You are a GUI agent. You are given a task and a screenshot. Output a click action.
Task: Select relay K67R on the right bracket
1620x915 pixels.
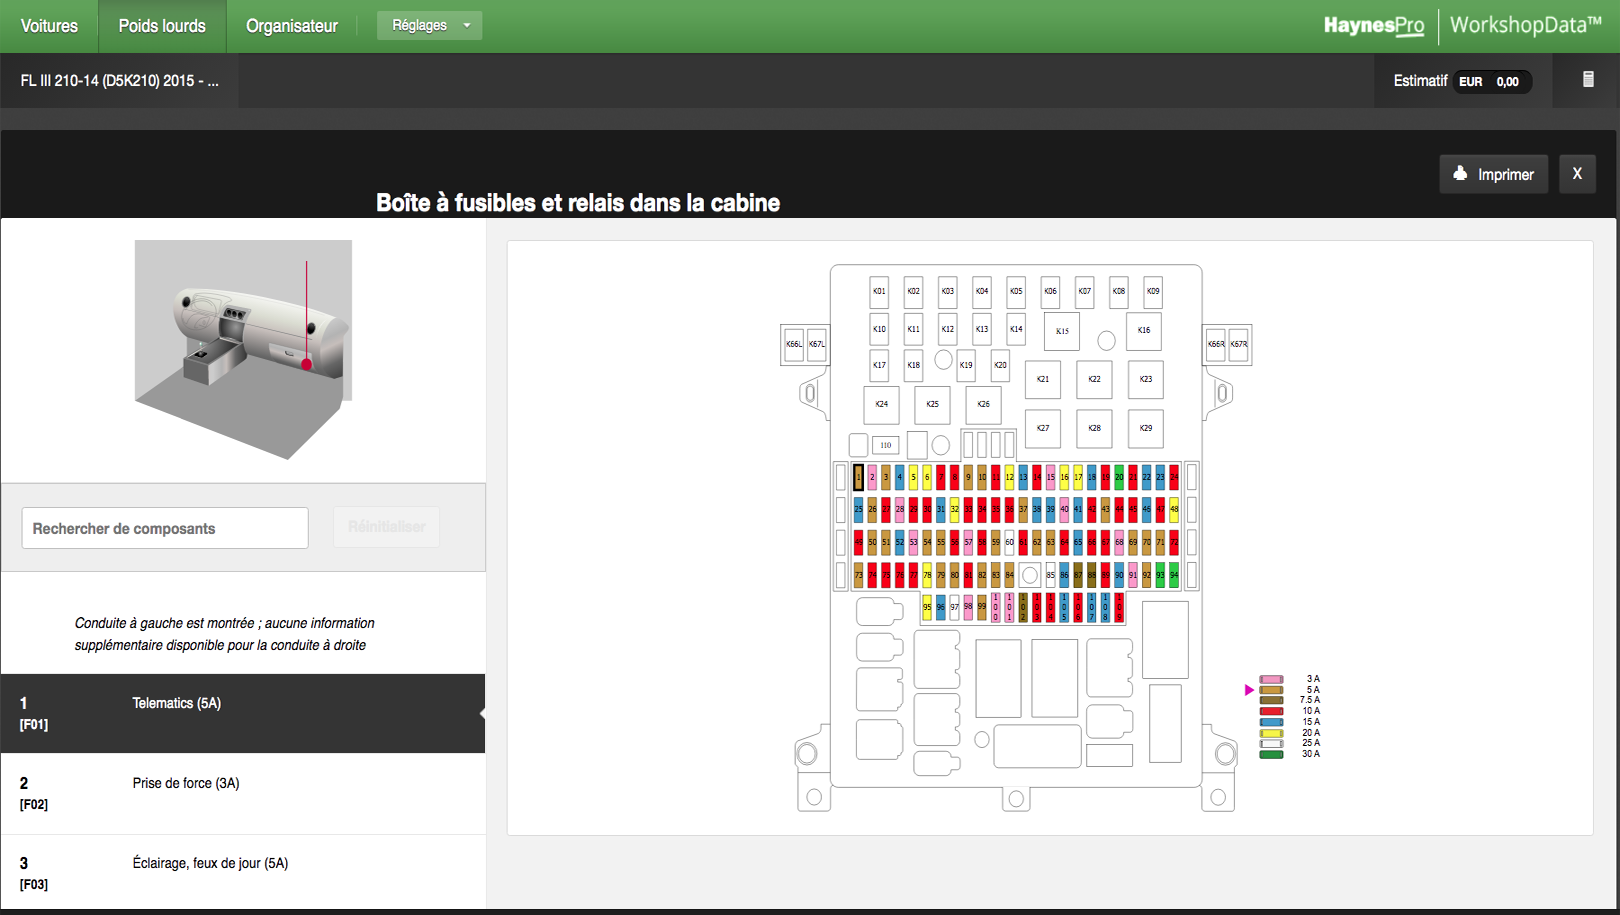[1239, 344]
